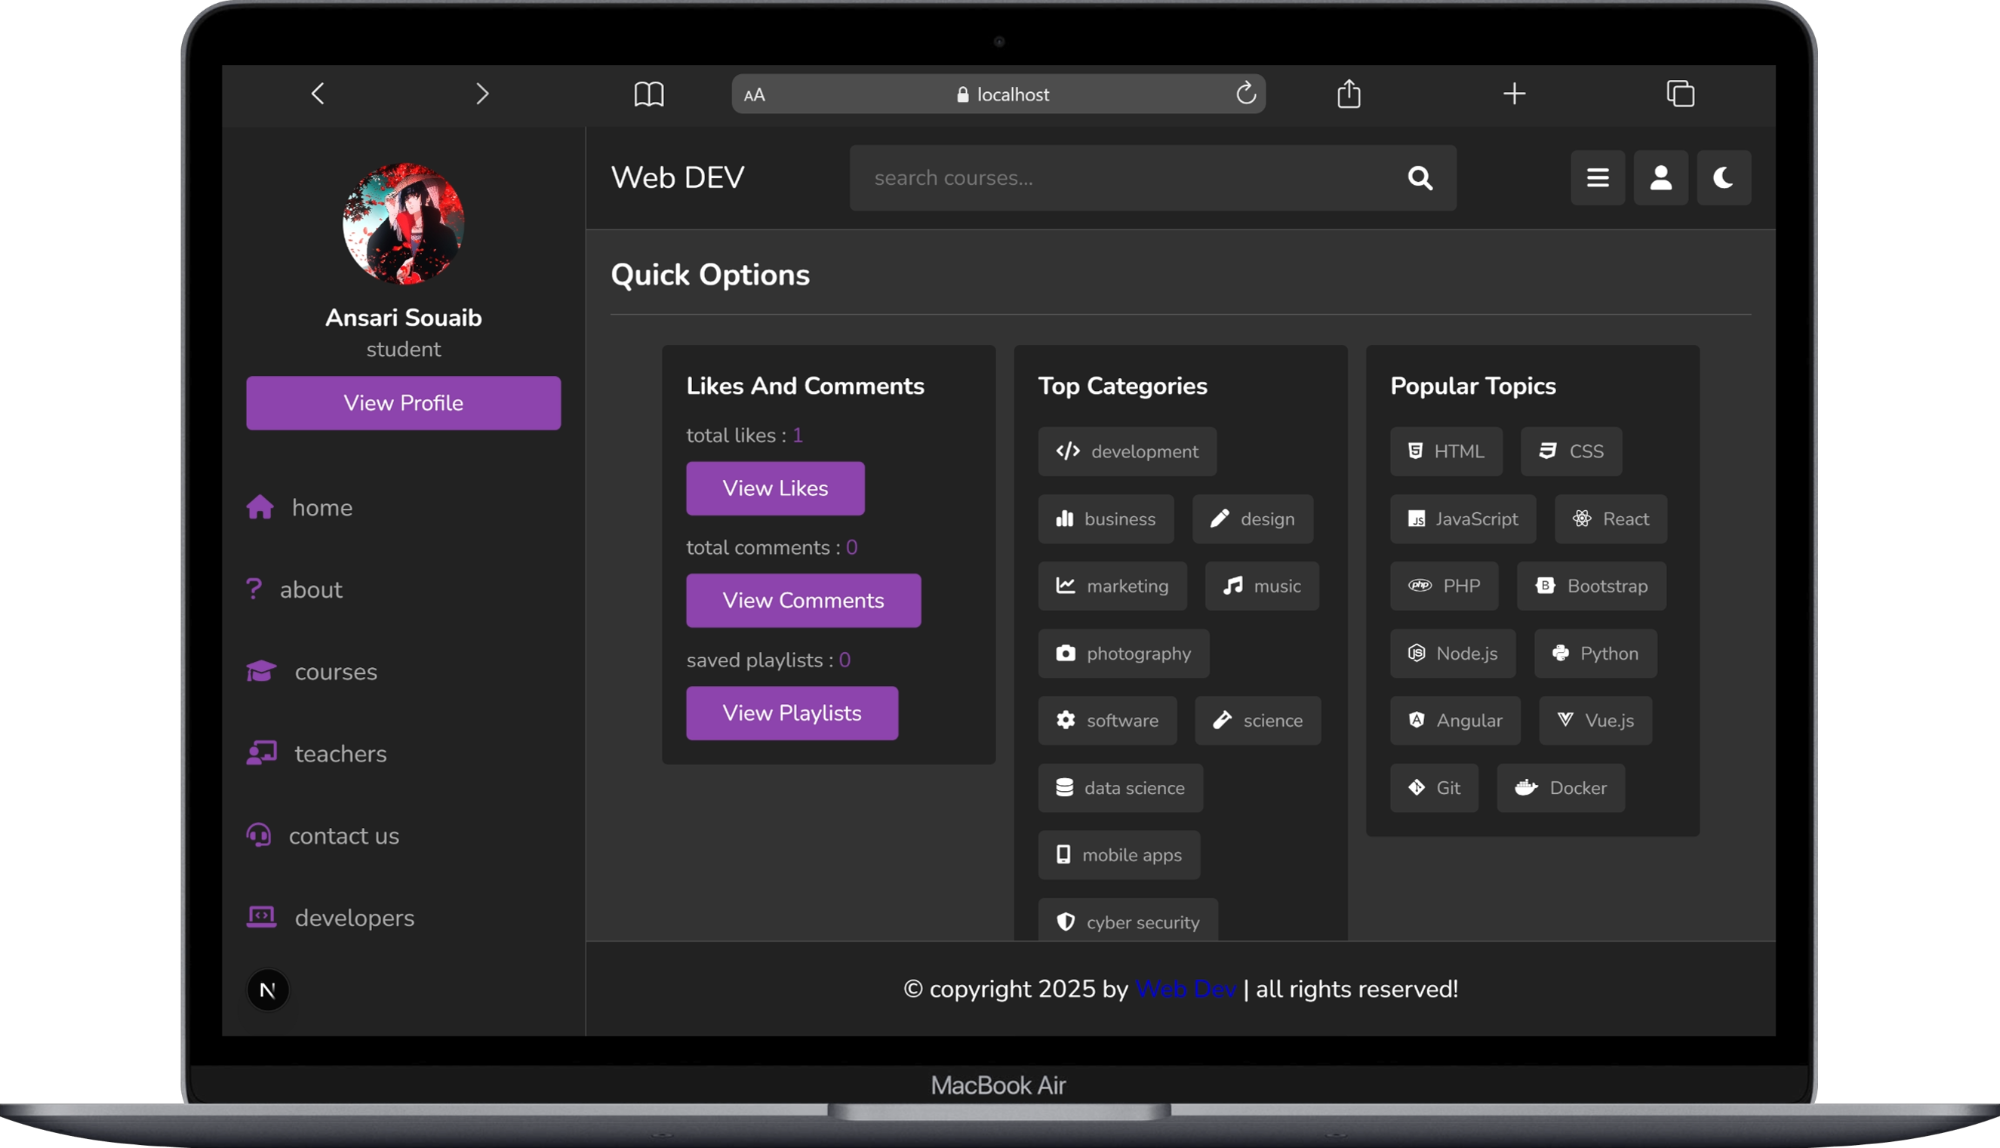2000x1148 pixels.
Task: Choose the Python topic
Action: (1595, 653)
